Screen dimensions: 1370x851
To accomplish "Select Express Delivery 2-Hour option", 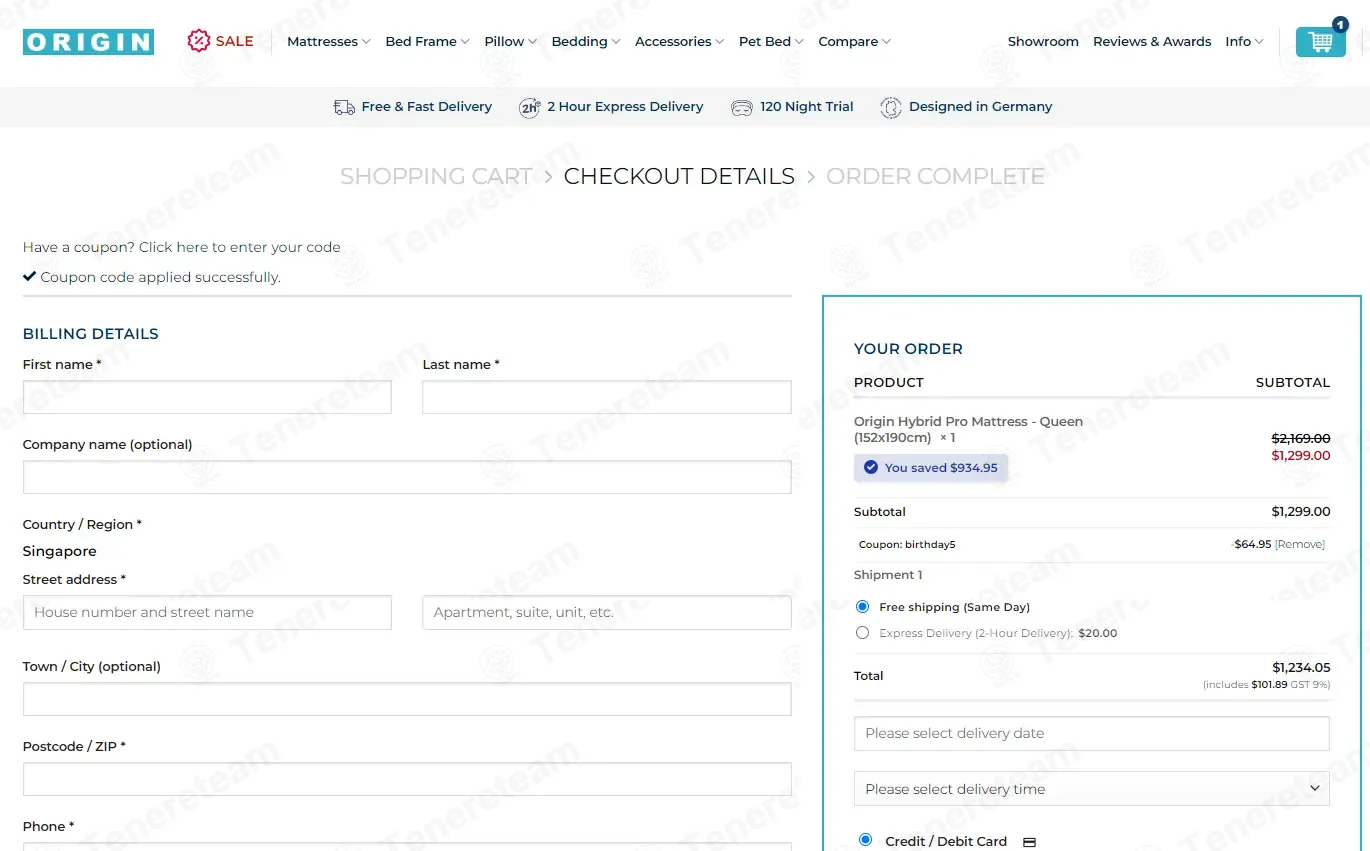I will tap(863, 633).
